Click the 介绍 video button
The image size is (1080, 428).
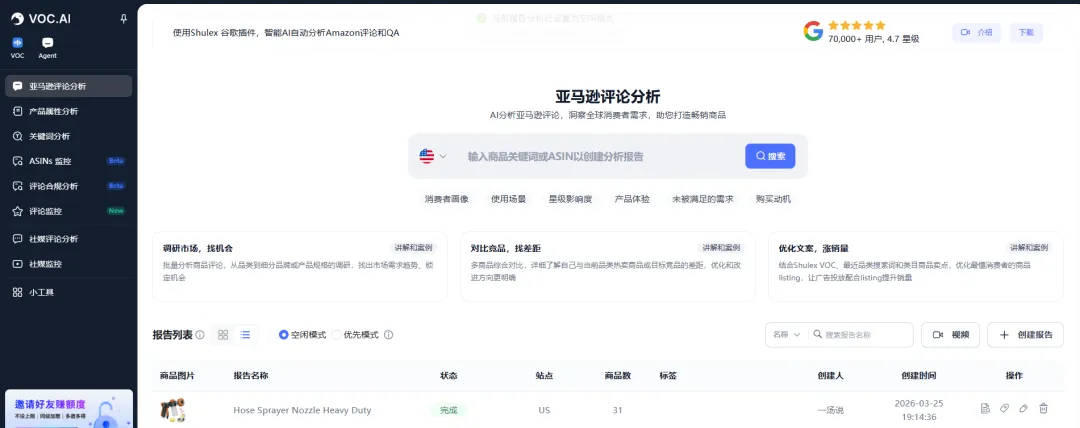pos(976,32)
